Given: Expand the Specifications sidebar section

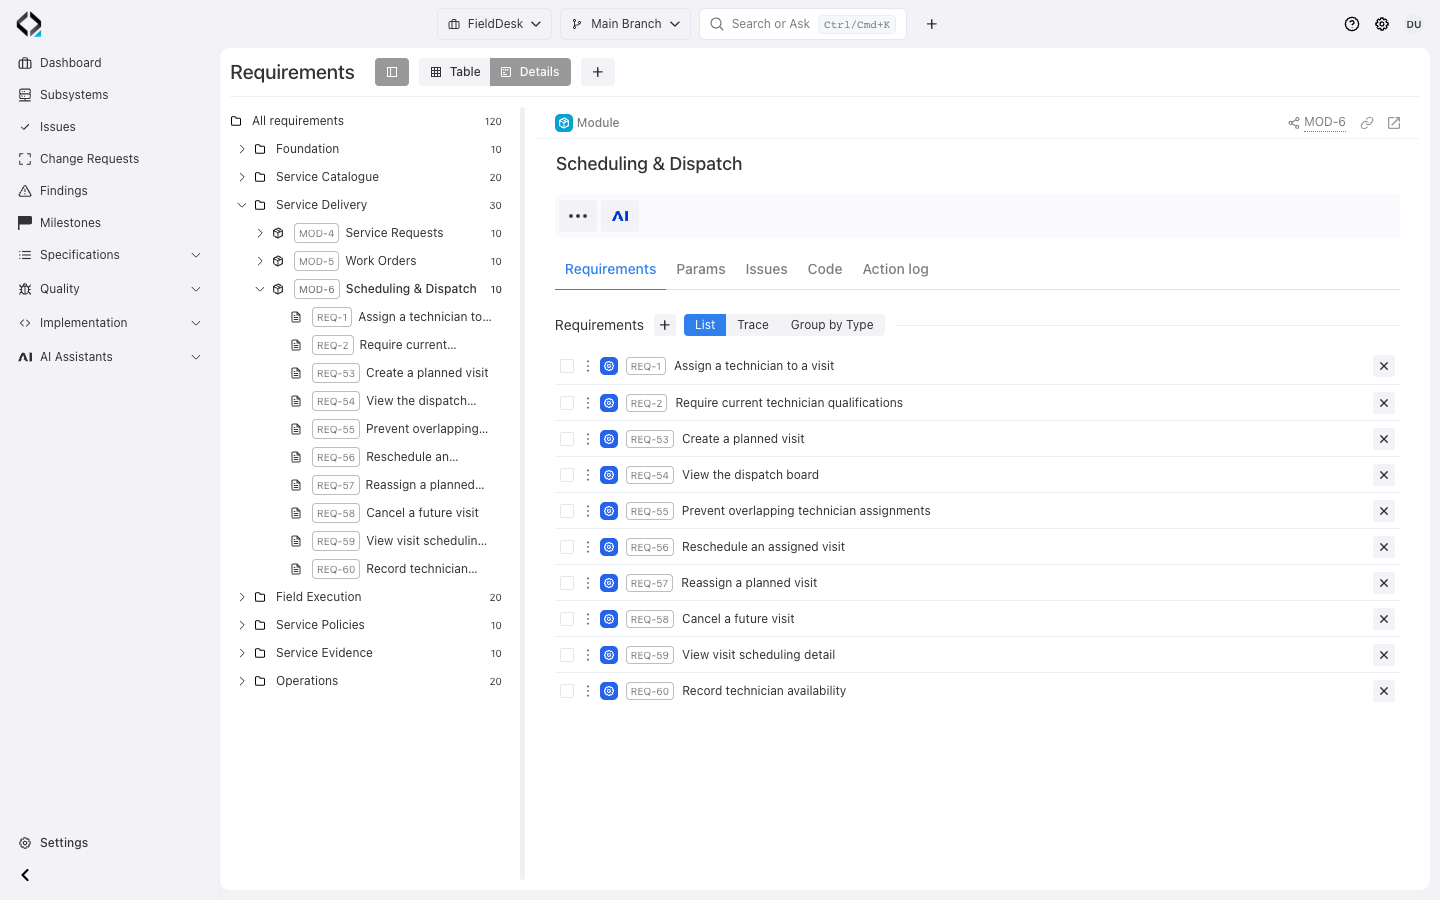Looking at the screenshot, I should coord(110,255).
